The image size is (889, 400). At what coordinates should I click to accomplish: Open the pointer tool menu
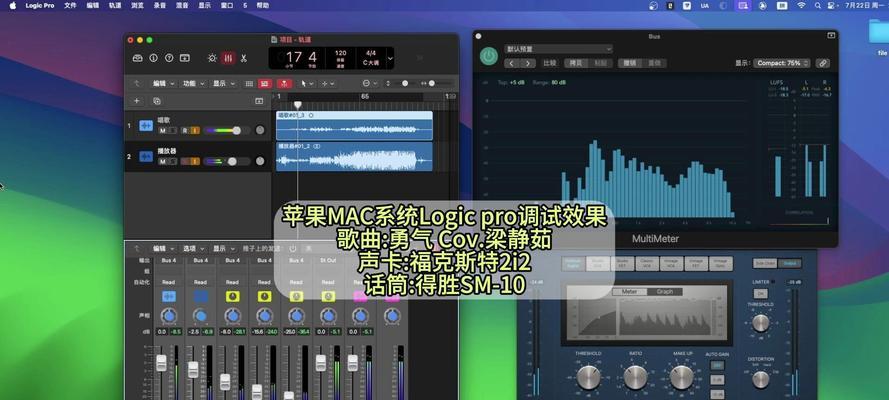[307, 83]
